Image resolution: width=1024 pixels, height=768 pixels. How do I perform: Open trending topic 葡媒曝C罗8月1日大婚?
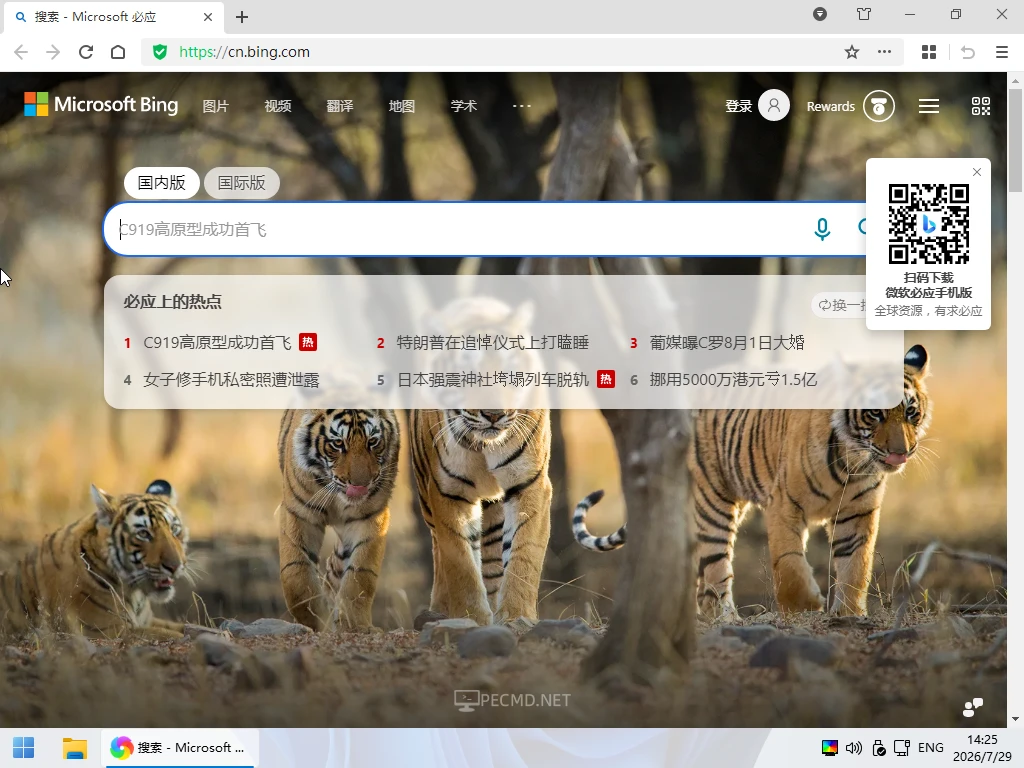(x=727, y=342)
